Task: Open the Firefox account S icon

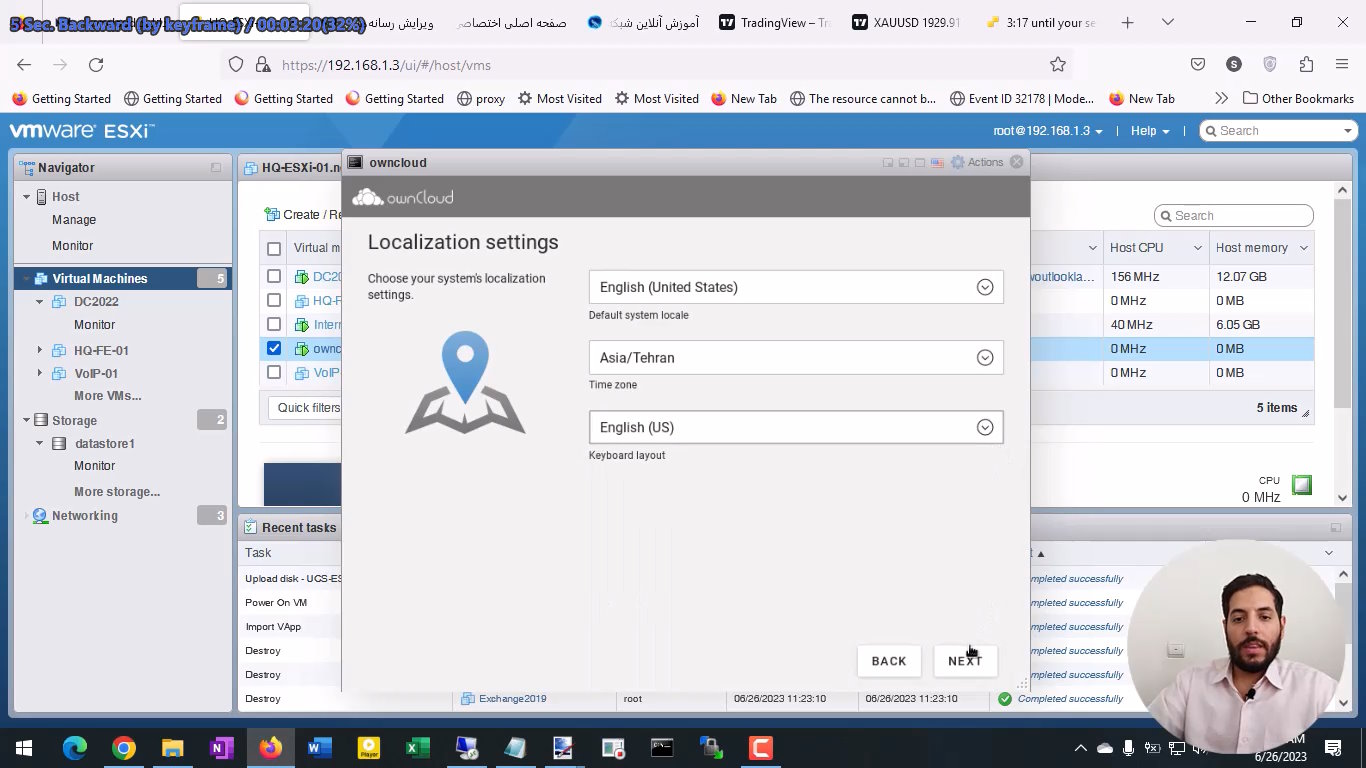Action: click(1234, 64)
